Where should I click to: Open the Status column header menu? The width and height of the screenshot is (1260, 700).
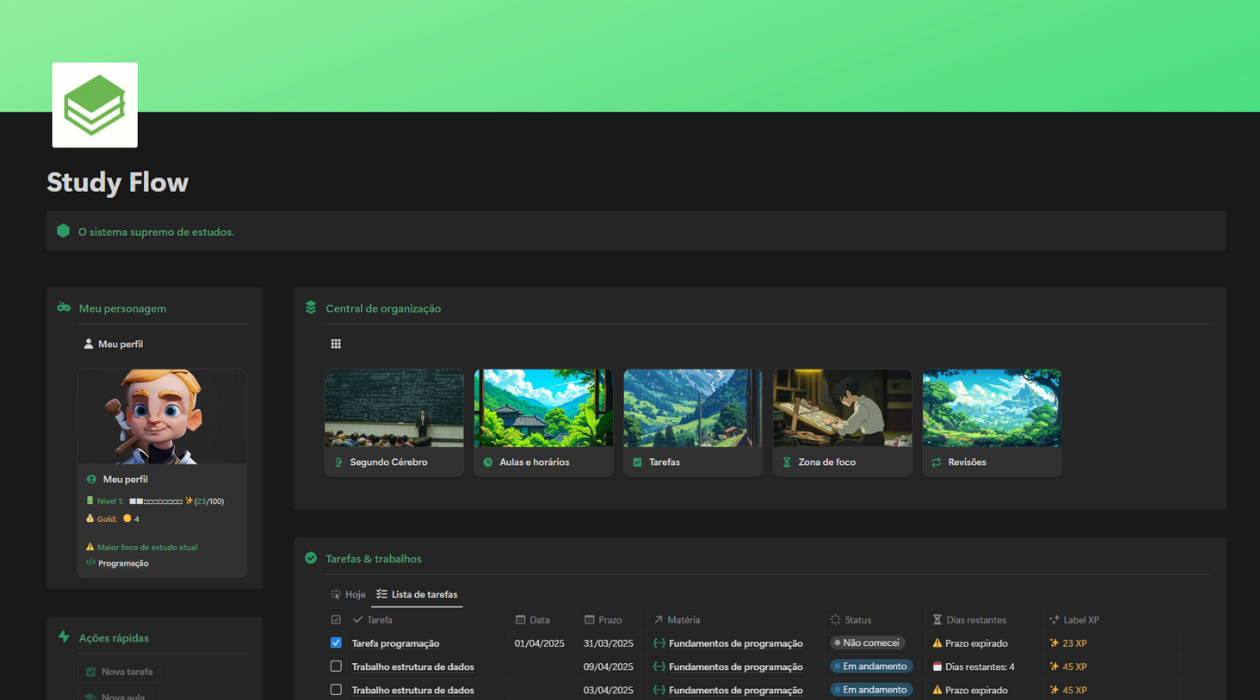click(857, 620)
